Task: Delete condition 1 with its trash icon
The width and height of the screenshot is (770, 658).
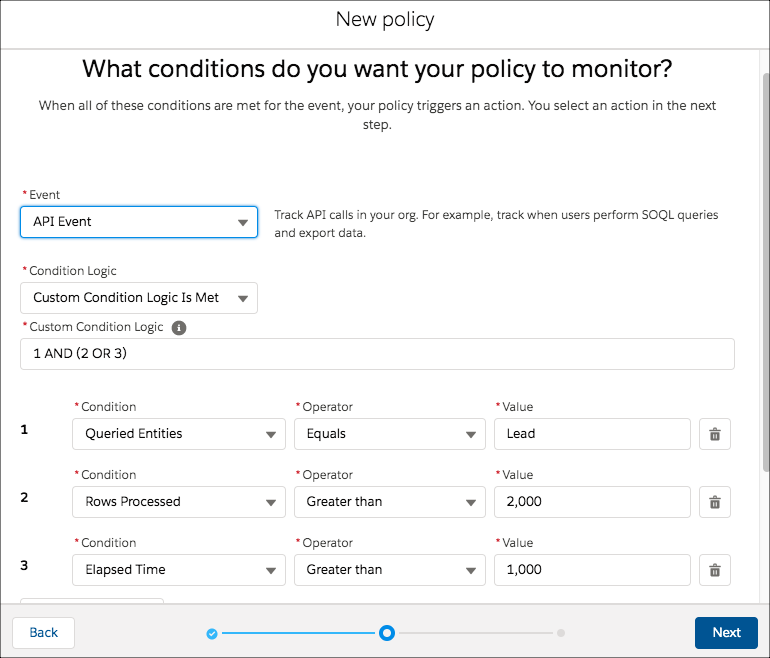Action: click(715, 434)
